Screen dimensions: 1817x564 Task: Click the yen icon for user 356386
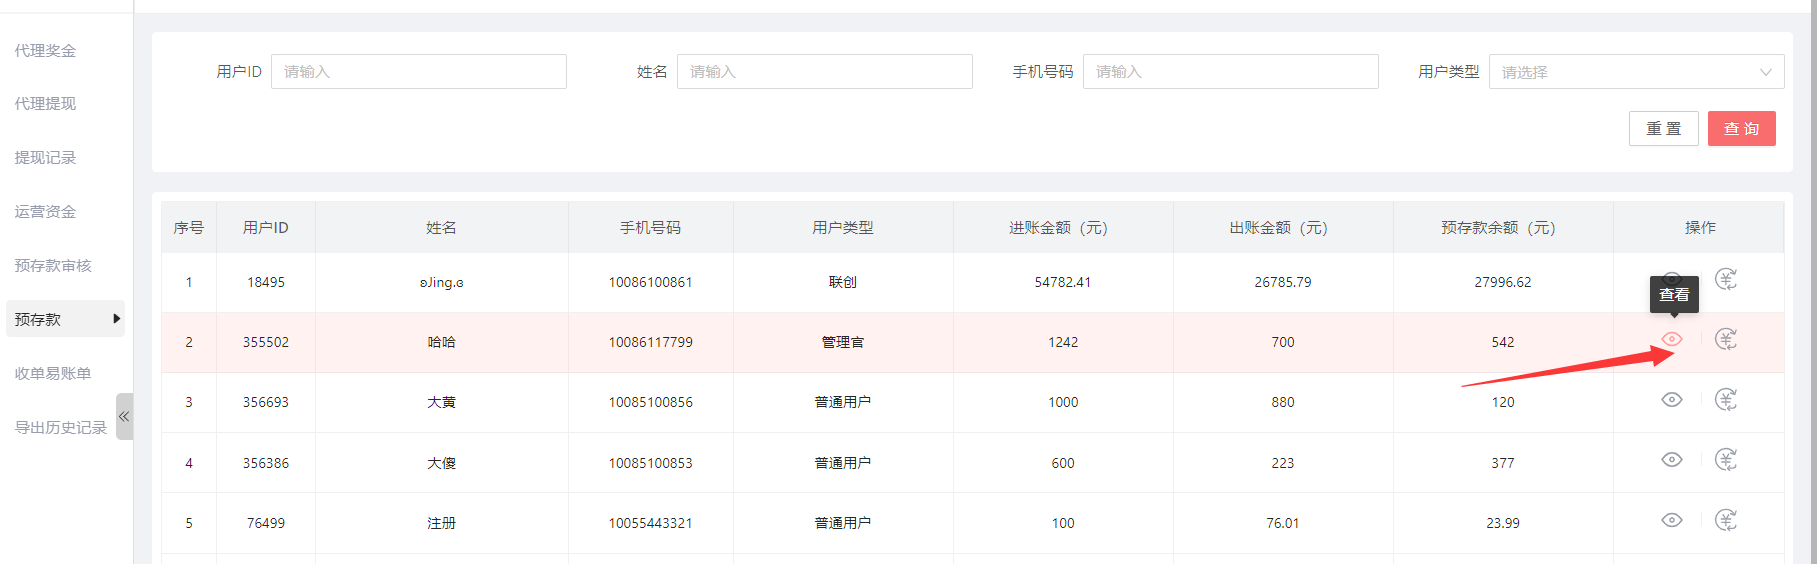tap(1725, 460)
